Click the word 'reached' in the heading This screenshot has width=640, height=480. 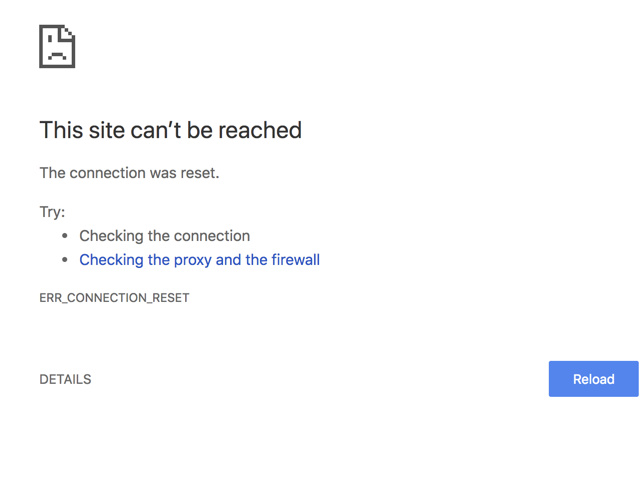[260, 130]
